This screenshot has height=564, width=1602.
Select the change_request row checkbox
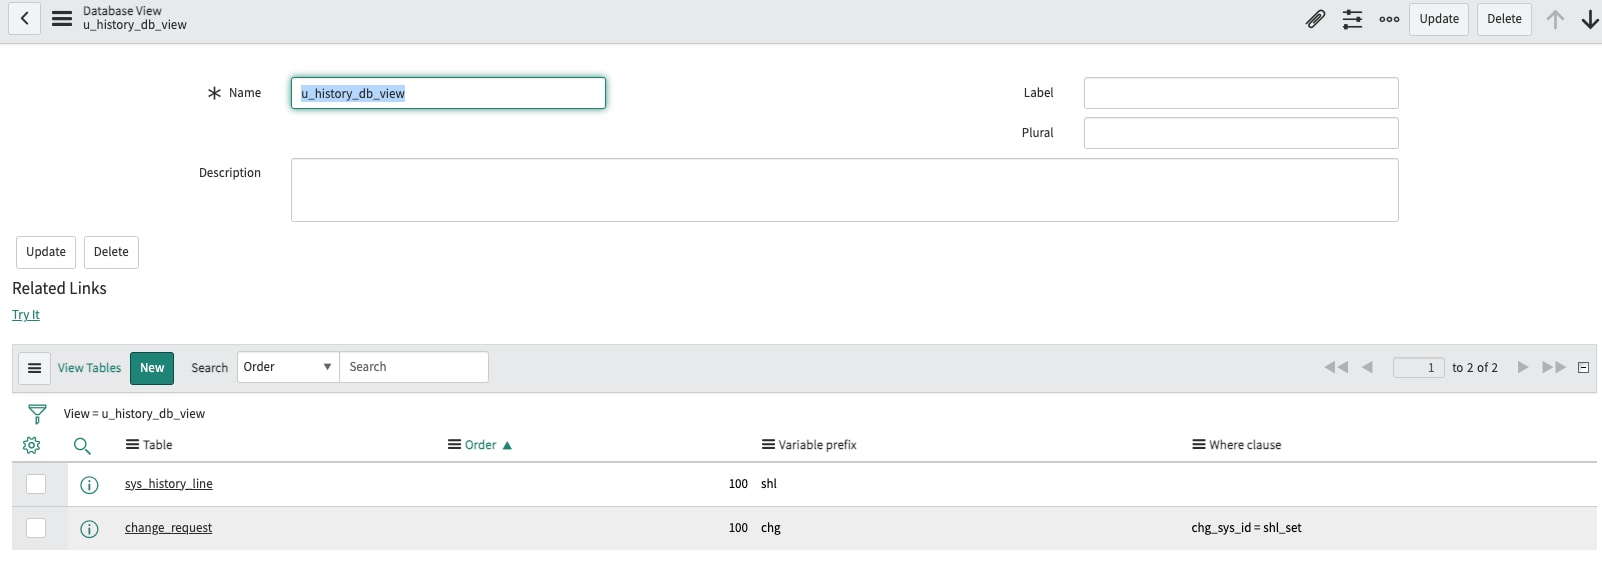[x=36, y=528]
